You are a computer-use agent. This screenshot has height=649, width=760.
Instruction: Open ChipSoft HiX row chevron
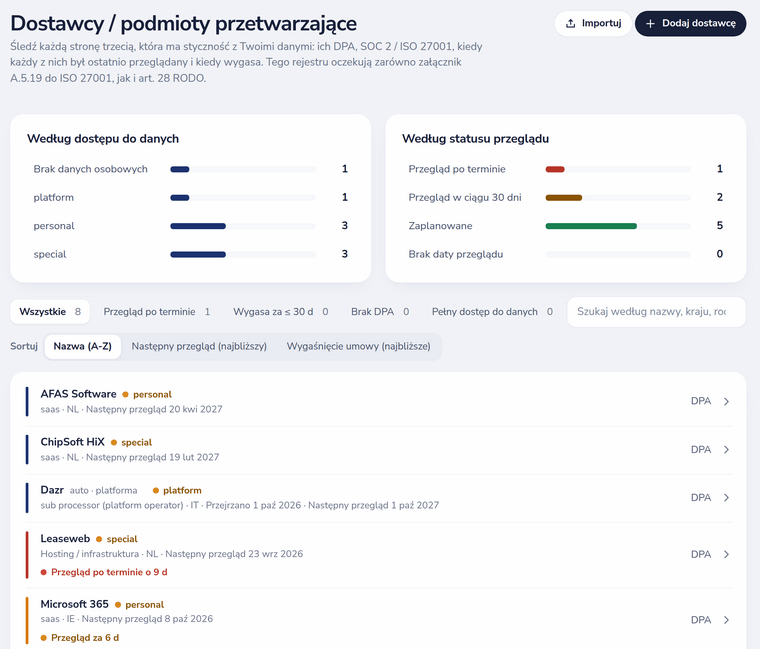pos(726,450)
